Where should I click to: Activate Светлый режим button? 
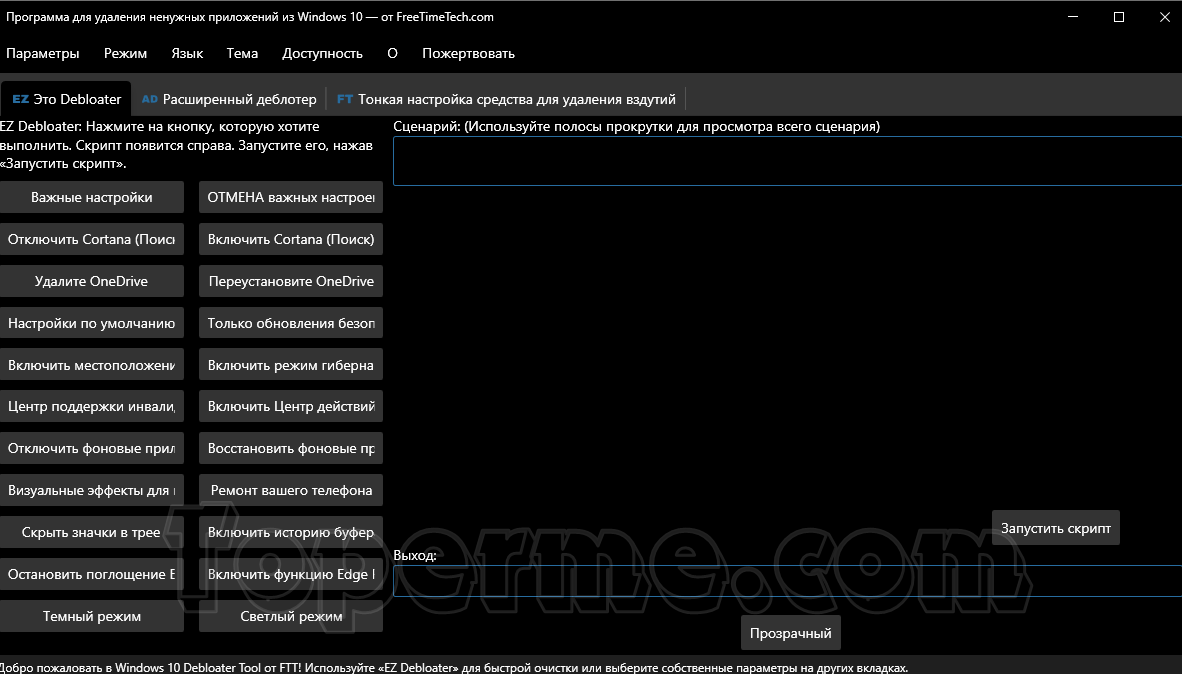point(291,616)
